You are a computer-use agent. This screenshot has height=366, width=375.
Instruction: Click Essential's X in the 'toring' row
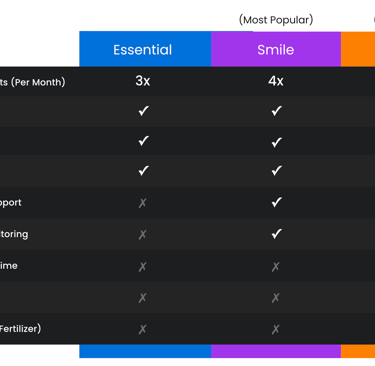(142, 235)
